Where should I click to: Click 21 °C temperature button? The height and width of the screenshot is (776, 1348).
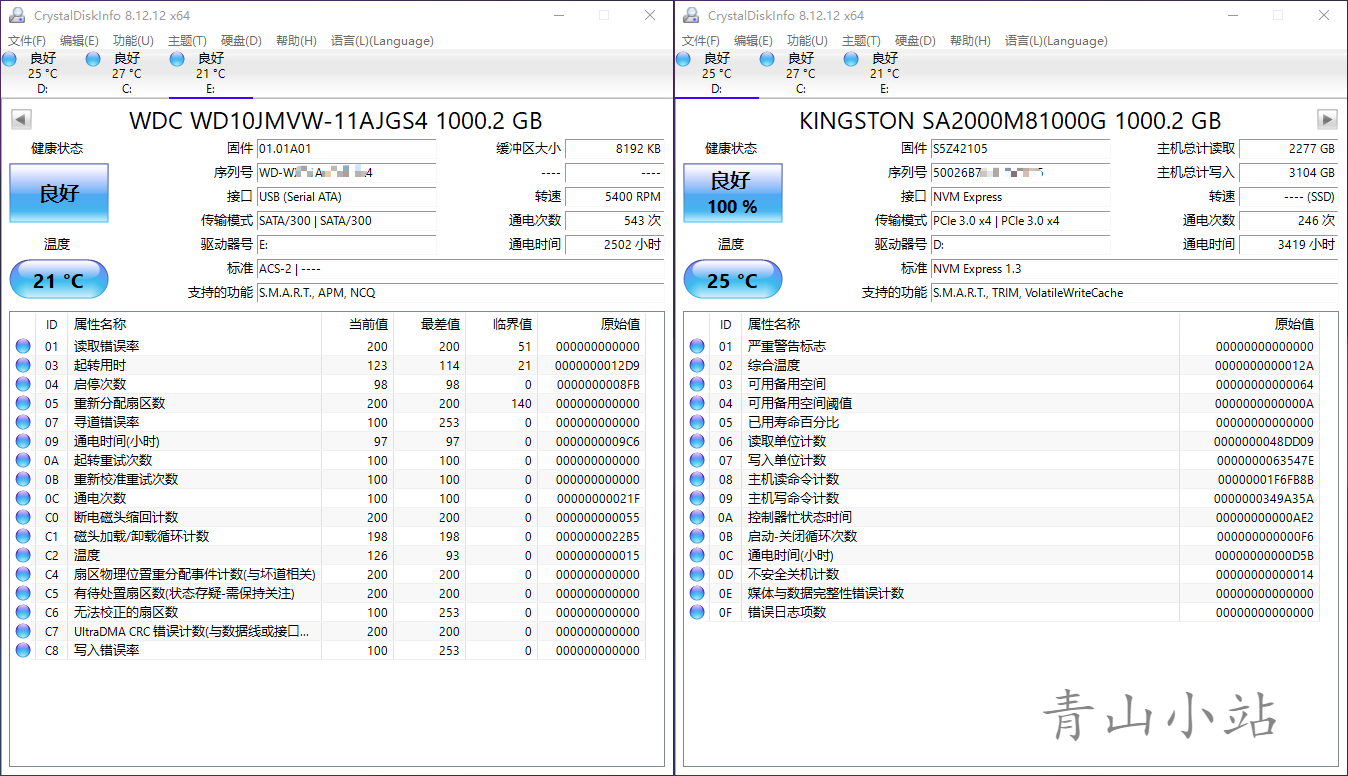(59, 280)
